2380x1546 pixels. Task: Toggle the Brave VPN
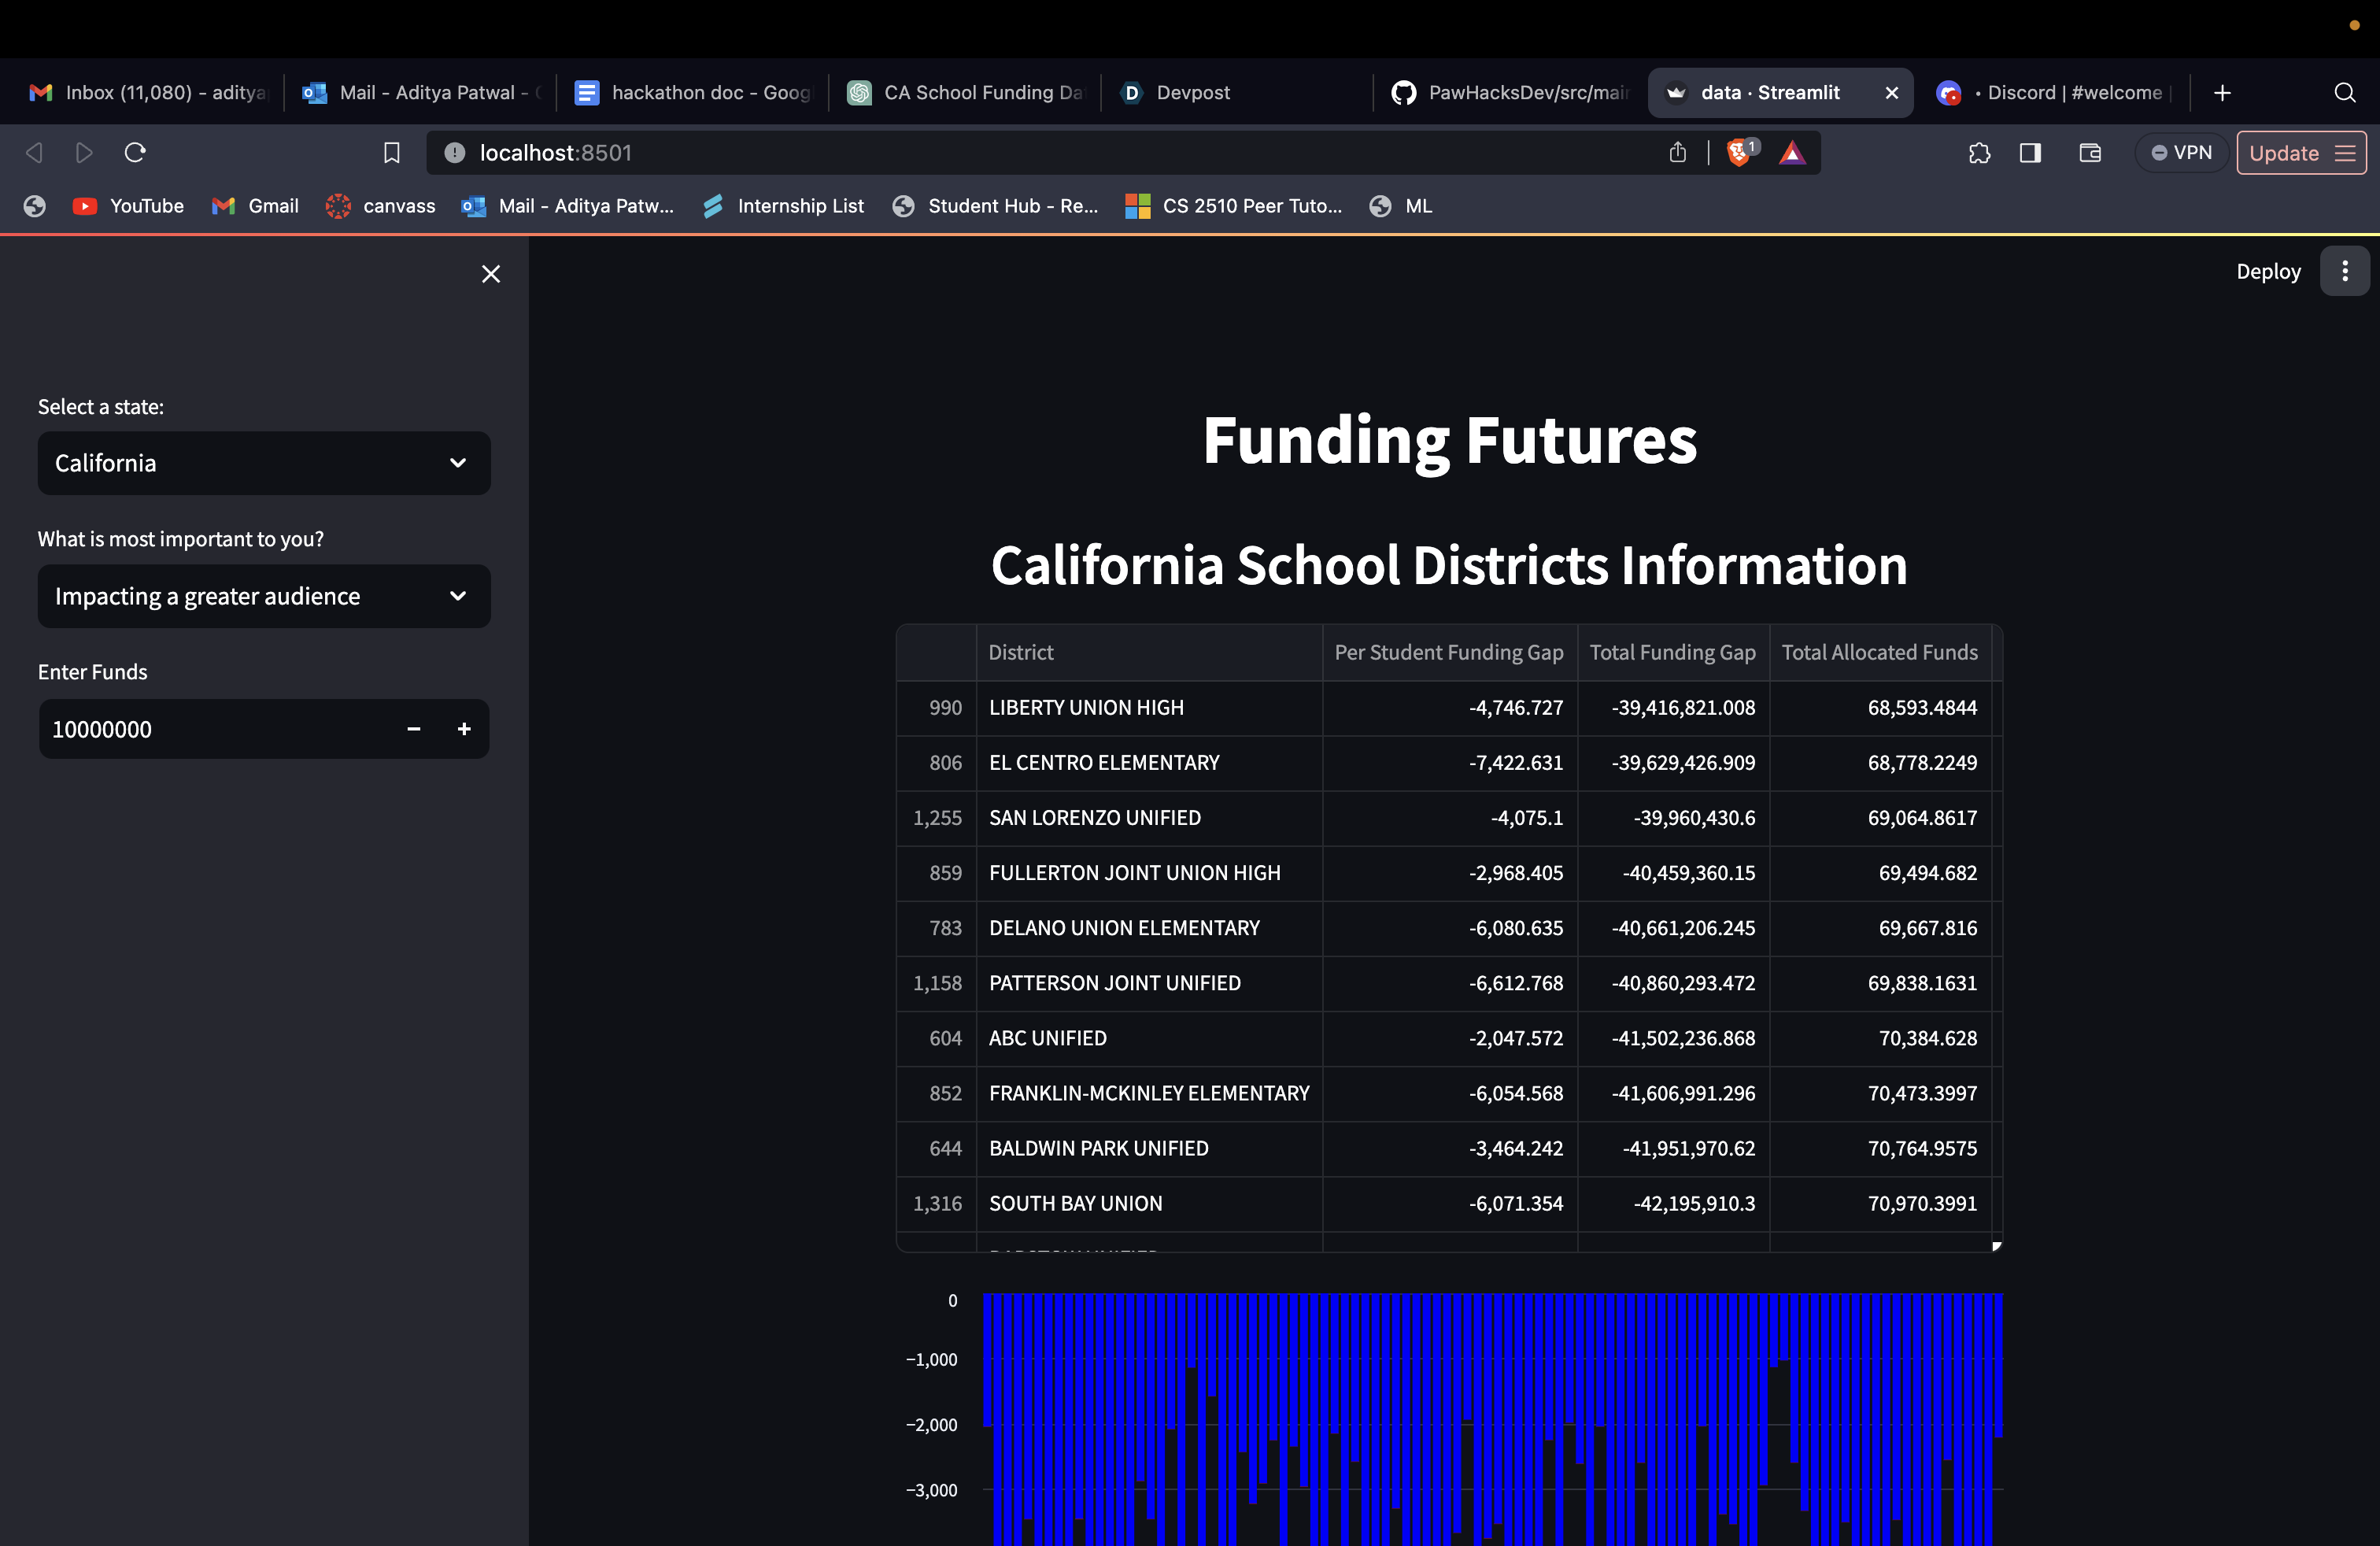click(x=2181, y=152)
